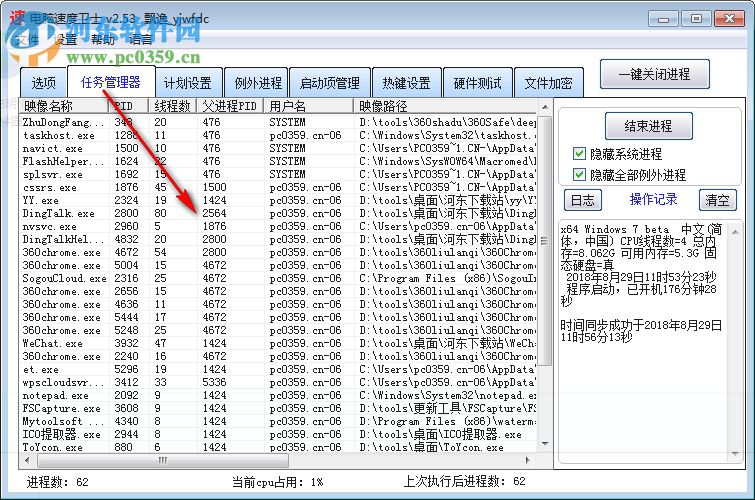The height and width of the screenshot is (500, 755).
Task: Click the 操作记录 label
Action: [x=653, y=199]
